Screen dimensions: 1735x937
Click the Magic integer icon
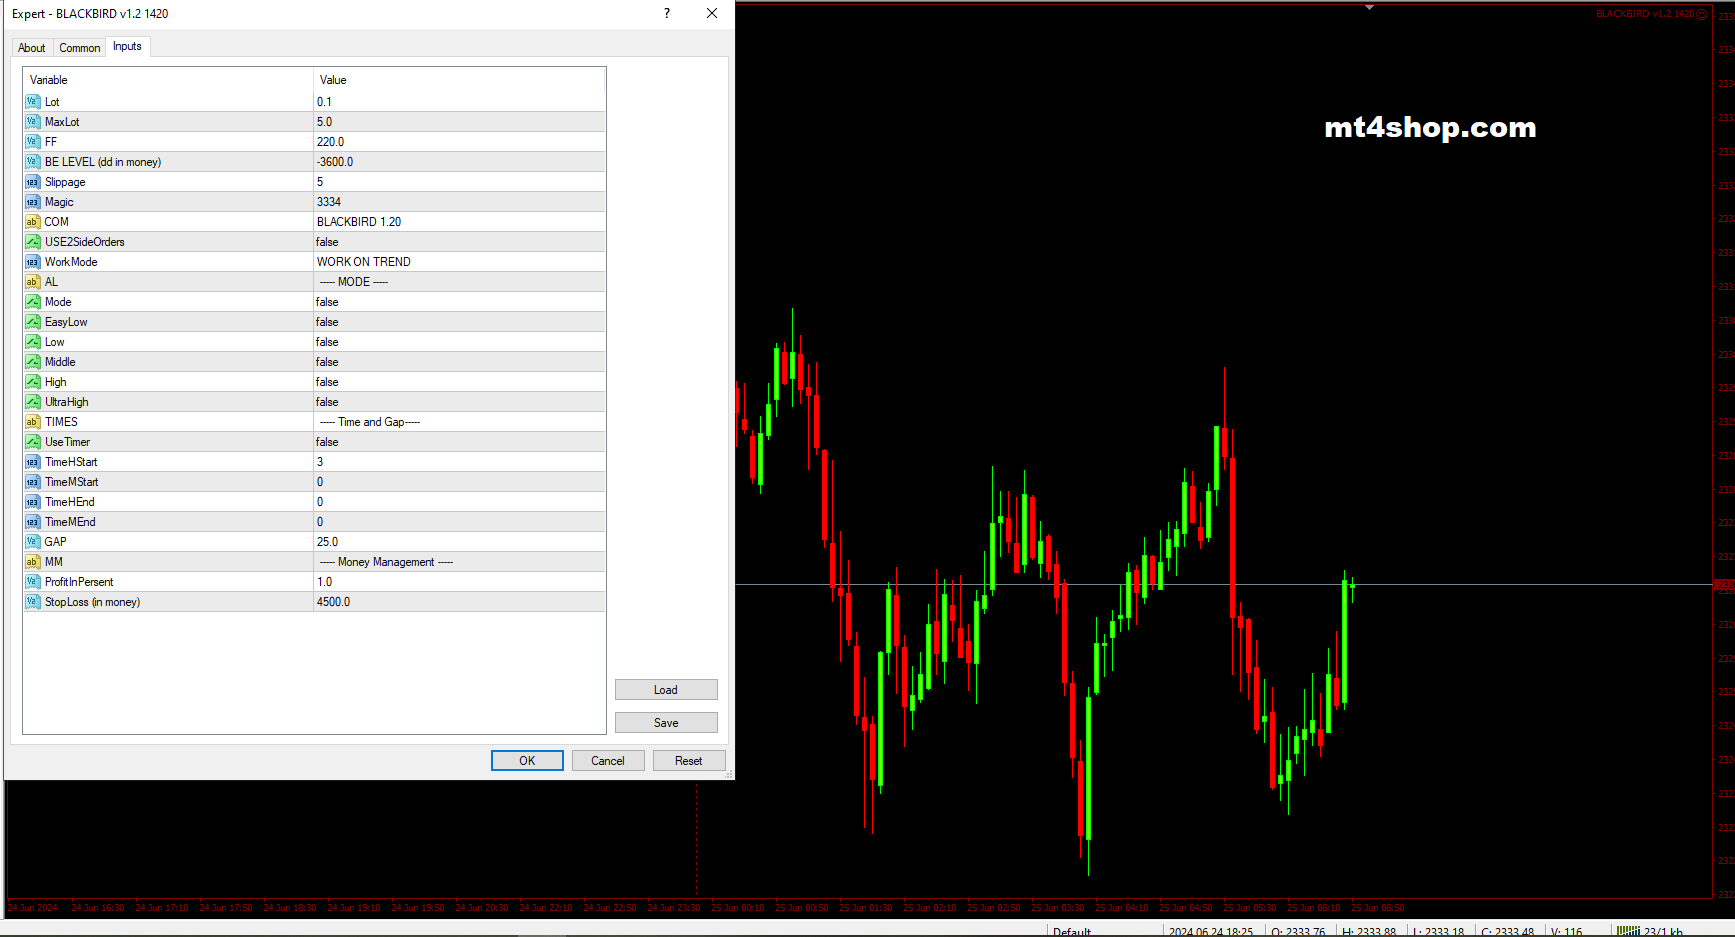click(x=33, y=202)
